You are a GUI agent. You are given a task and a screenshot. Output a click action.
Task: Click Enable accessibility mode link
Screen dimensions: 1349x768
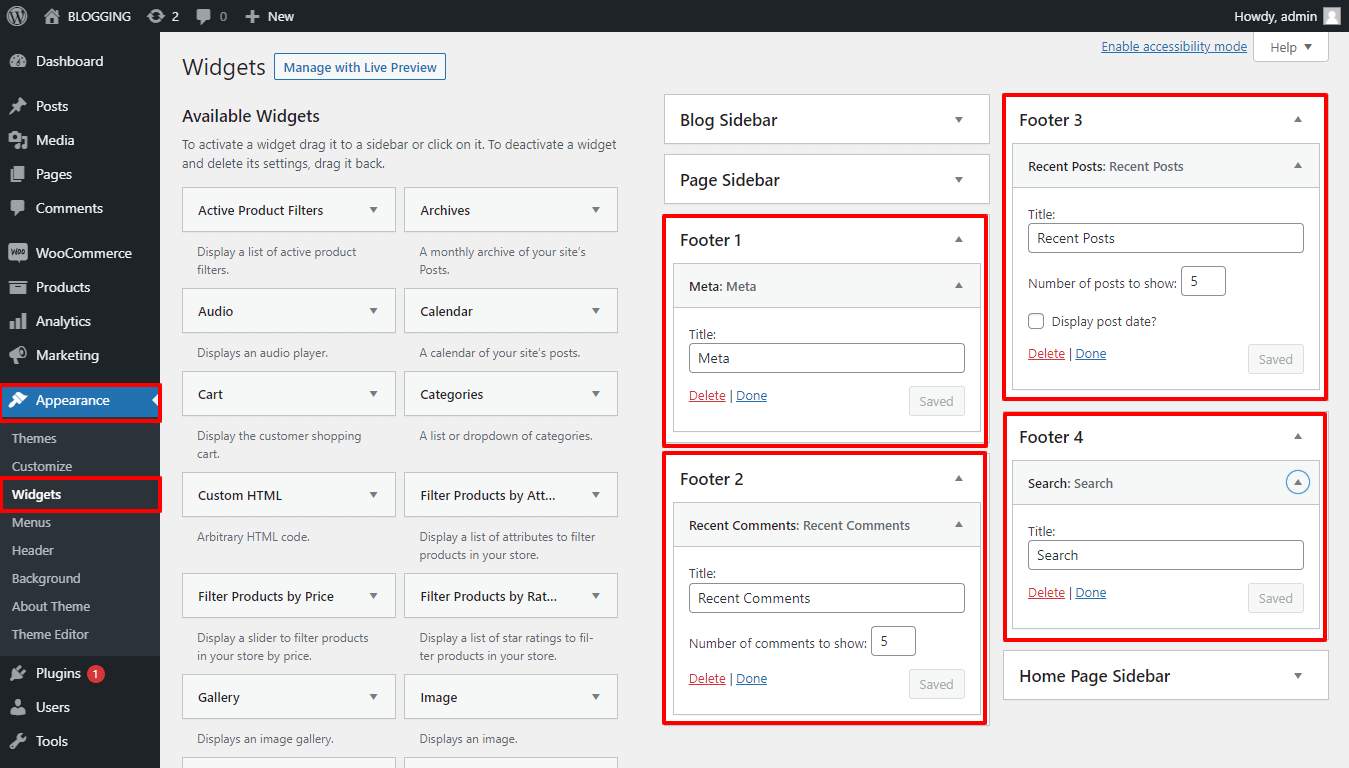[x=1174, y=47]
